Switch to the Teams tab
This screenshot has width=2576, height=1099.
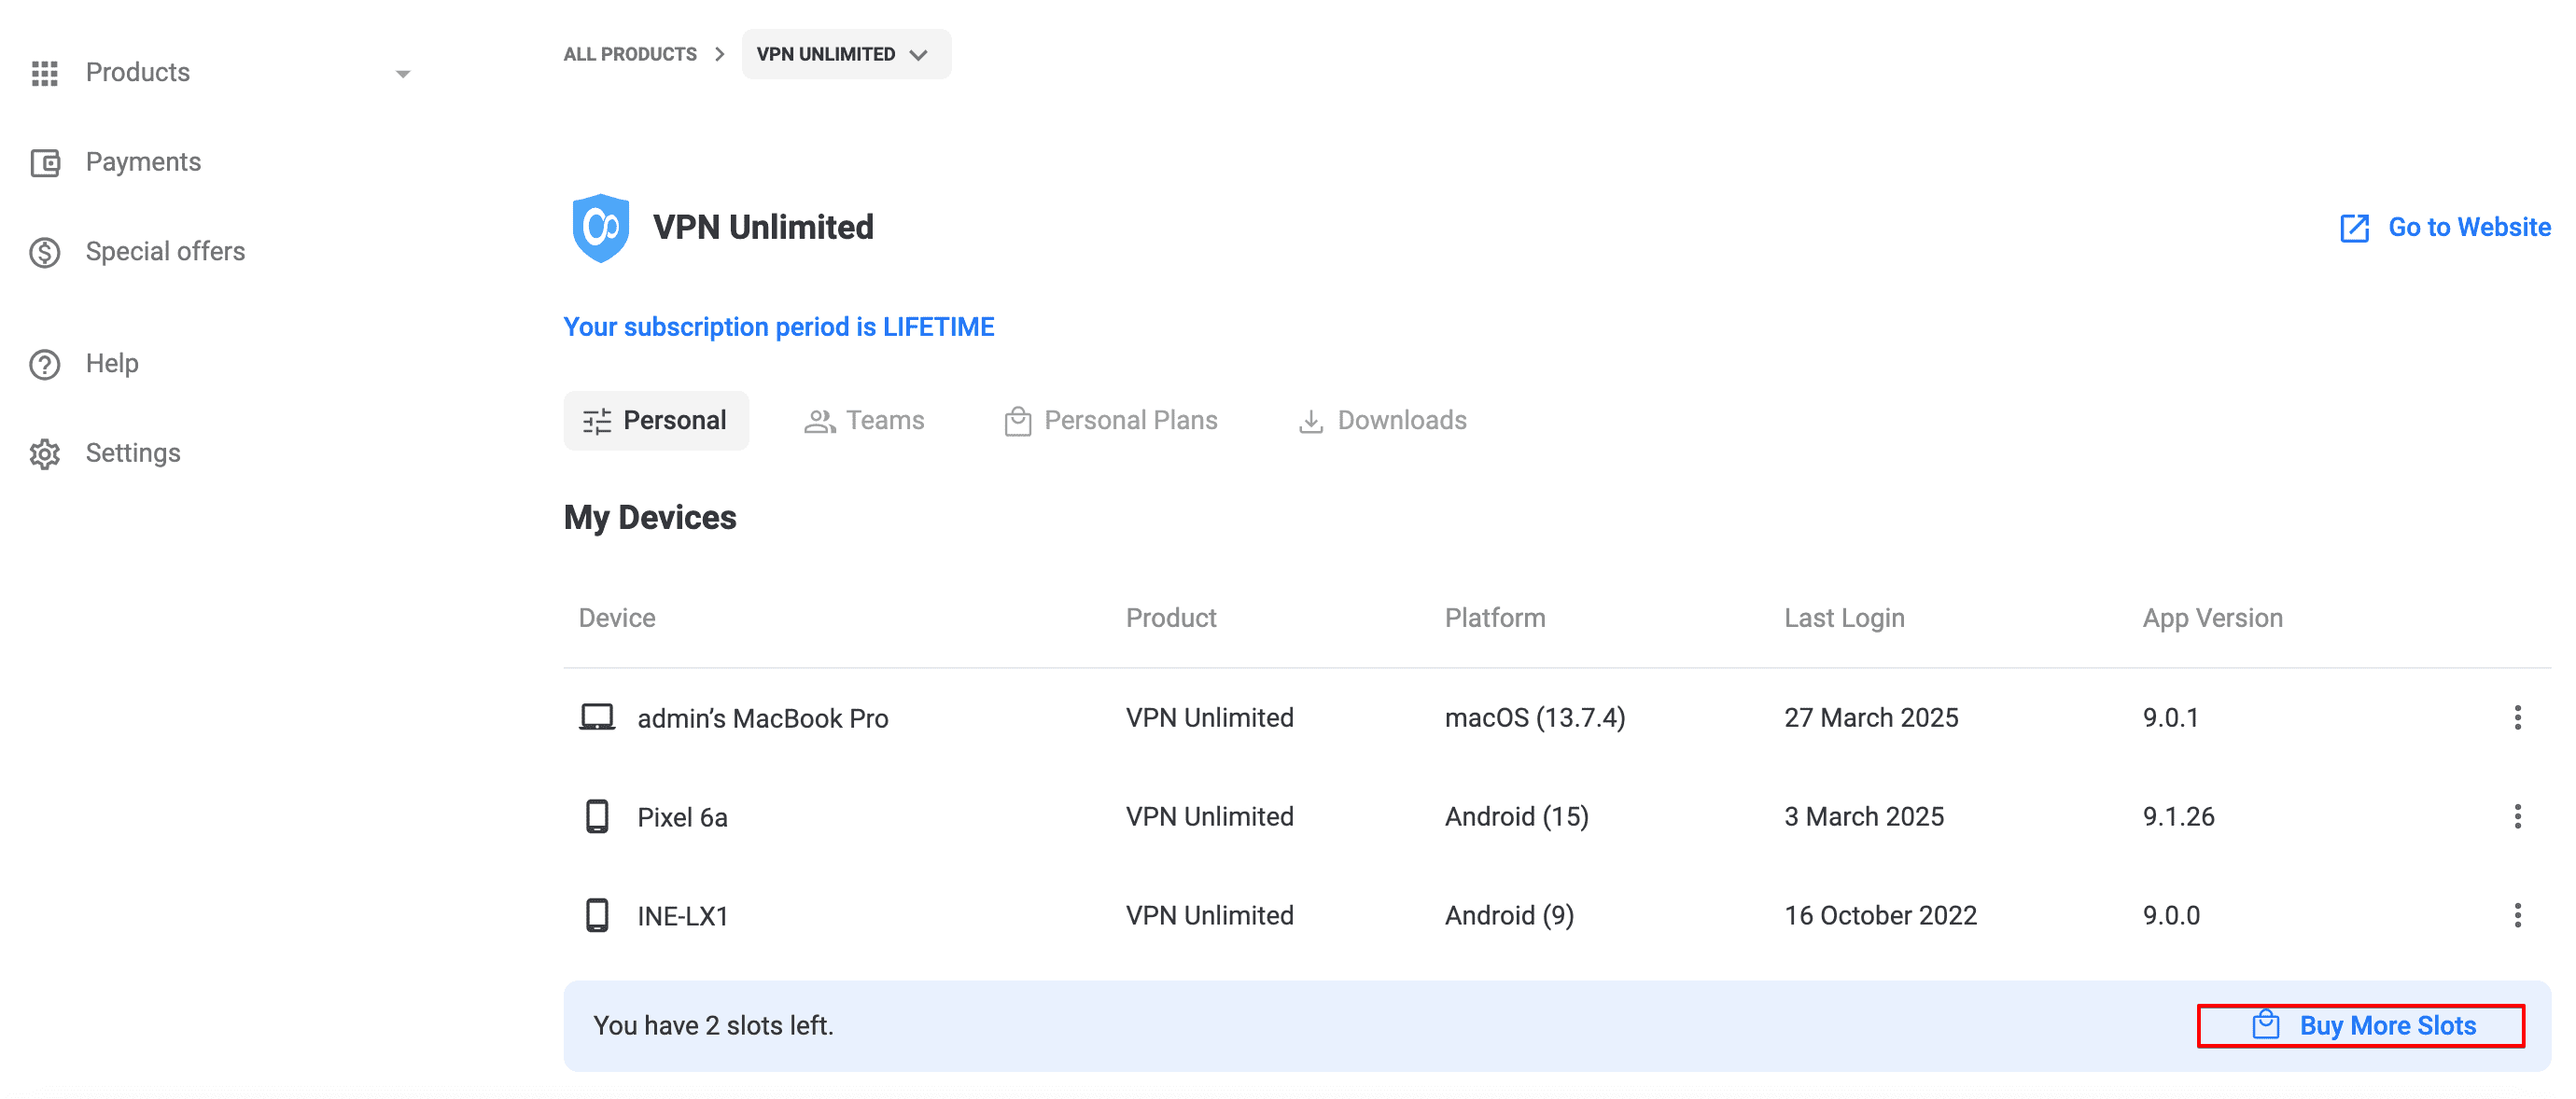864,420
